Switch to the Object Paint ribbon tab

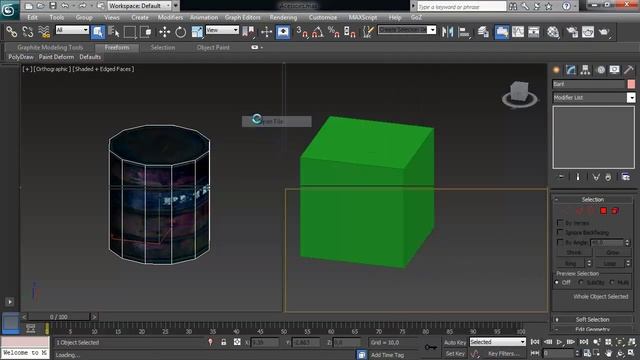pos(213,47)
